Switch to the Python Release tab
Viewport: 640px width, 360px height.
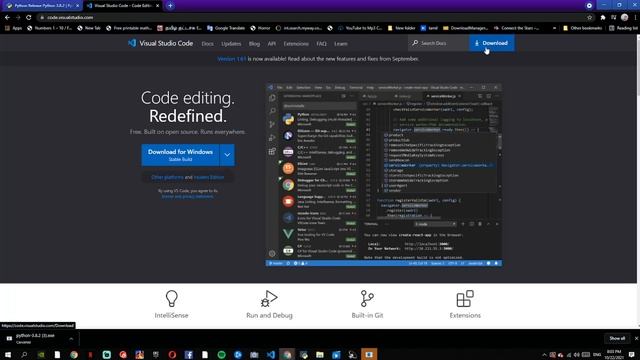[x=42, y=6]
